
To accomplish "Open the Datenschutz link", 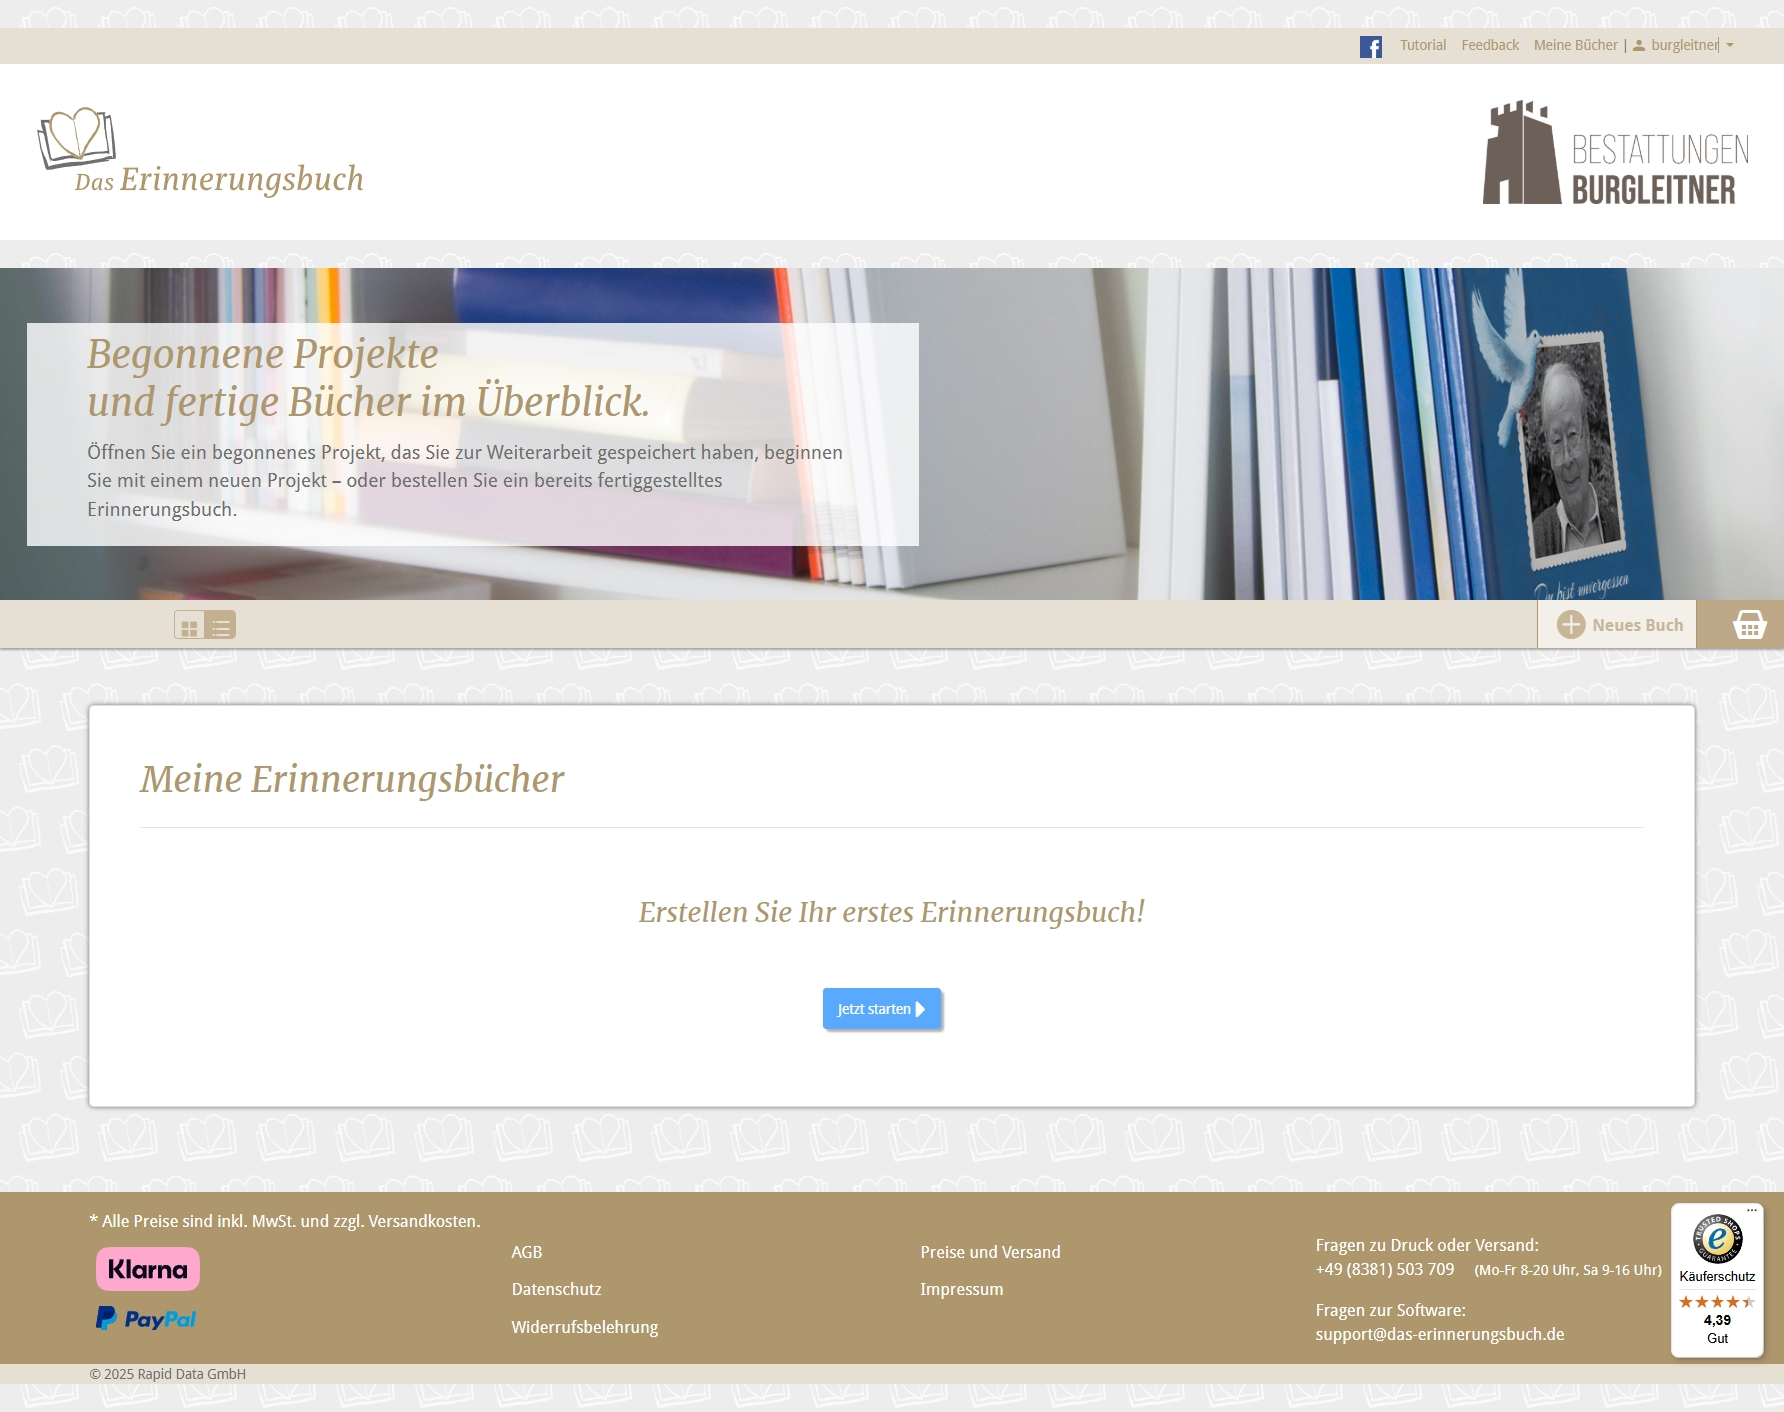I will coord(556,1289).
